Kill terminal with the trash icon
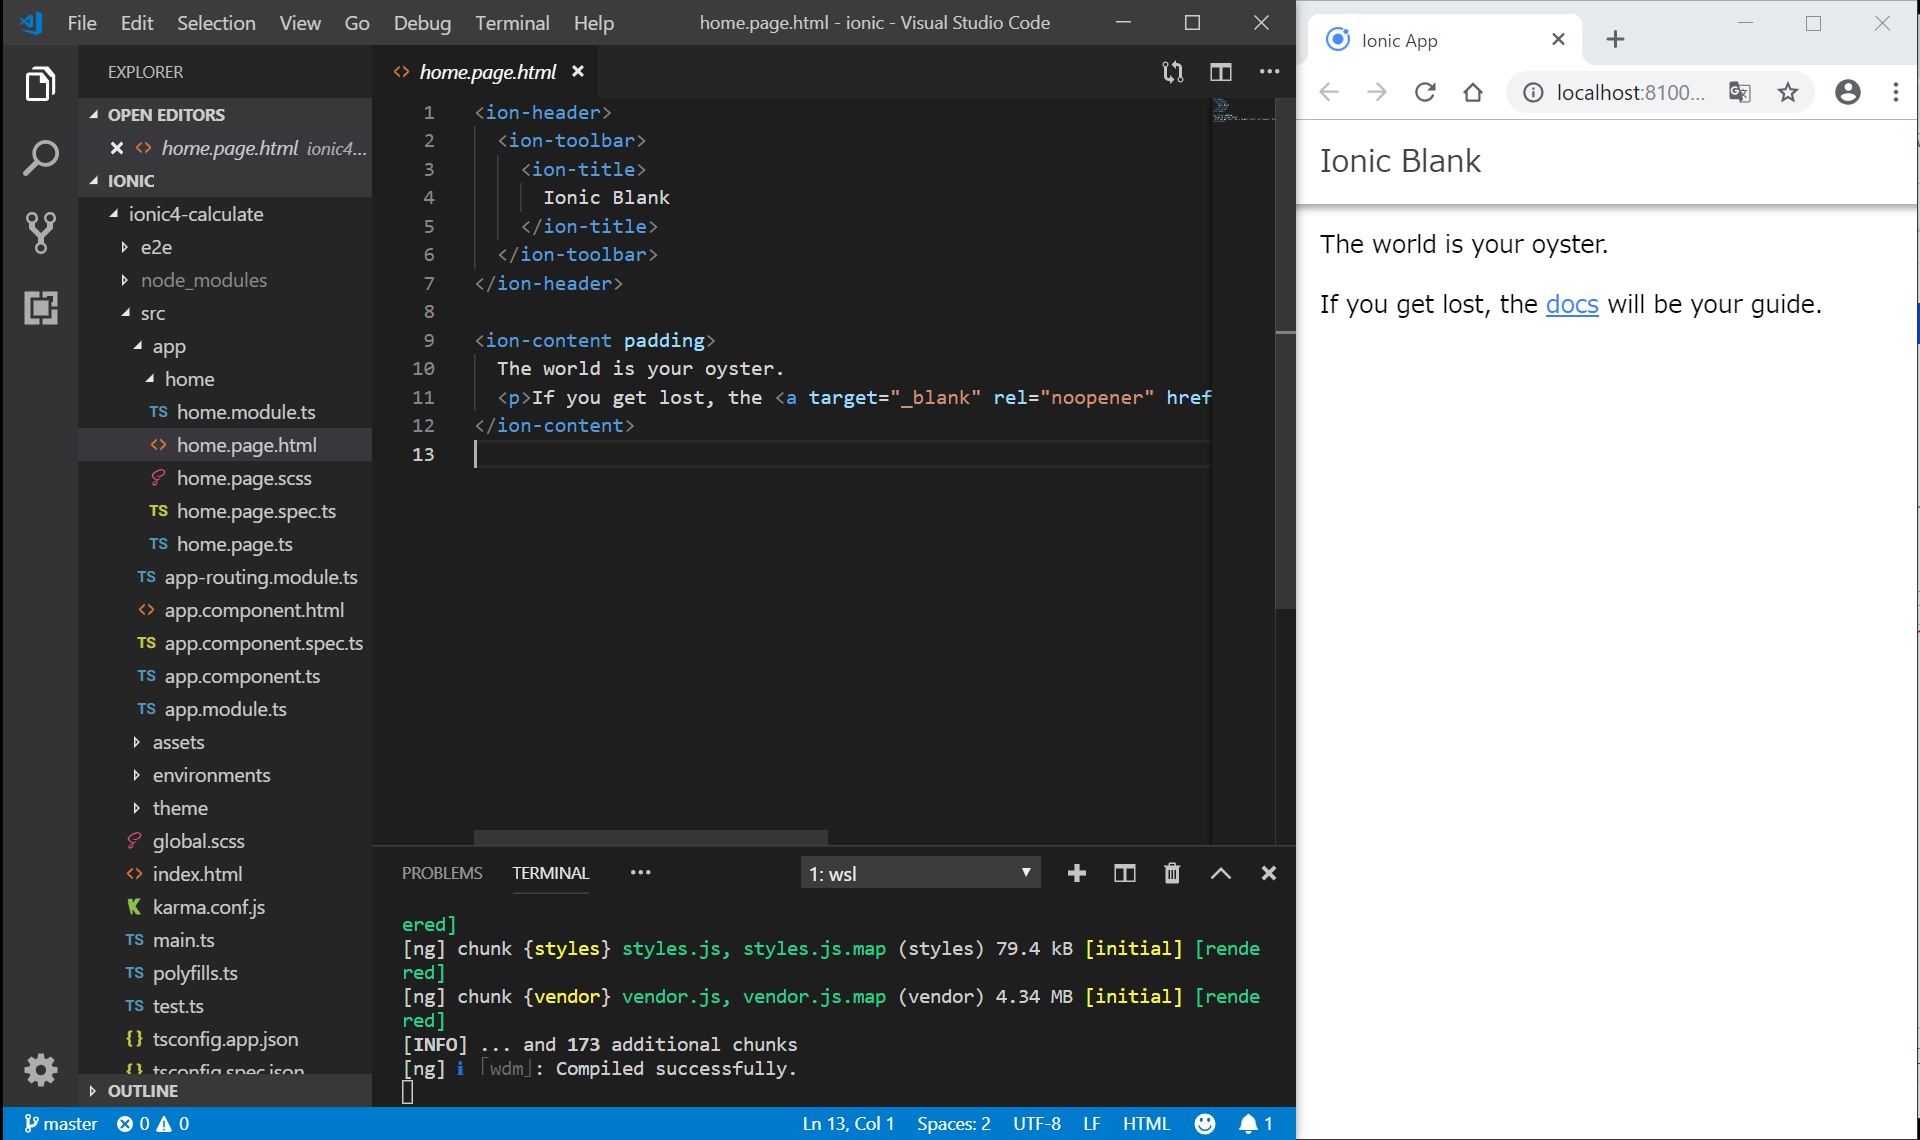1920x1140 pixels. click(1172, 873)
